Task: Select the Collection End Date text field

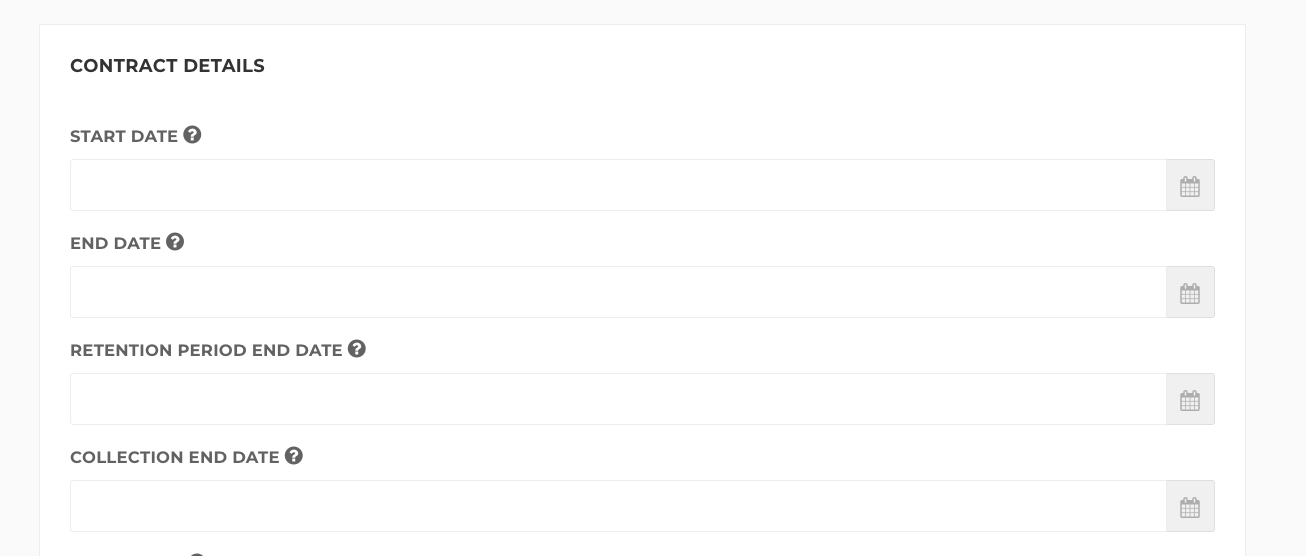Action: pyautogui.click(x=618, y=506)
